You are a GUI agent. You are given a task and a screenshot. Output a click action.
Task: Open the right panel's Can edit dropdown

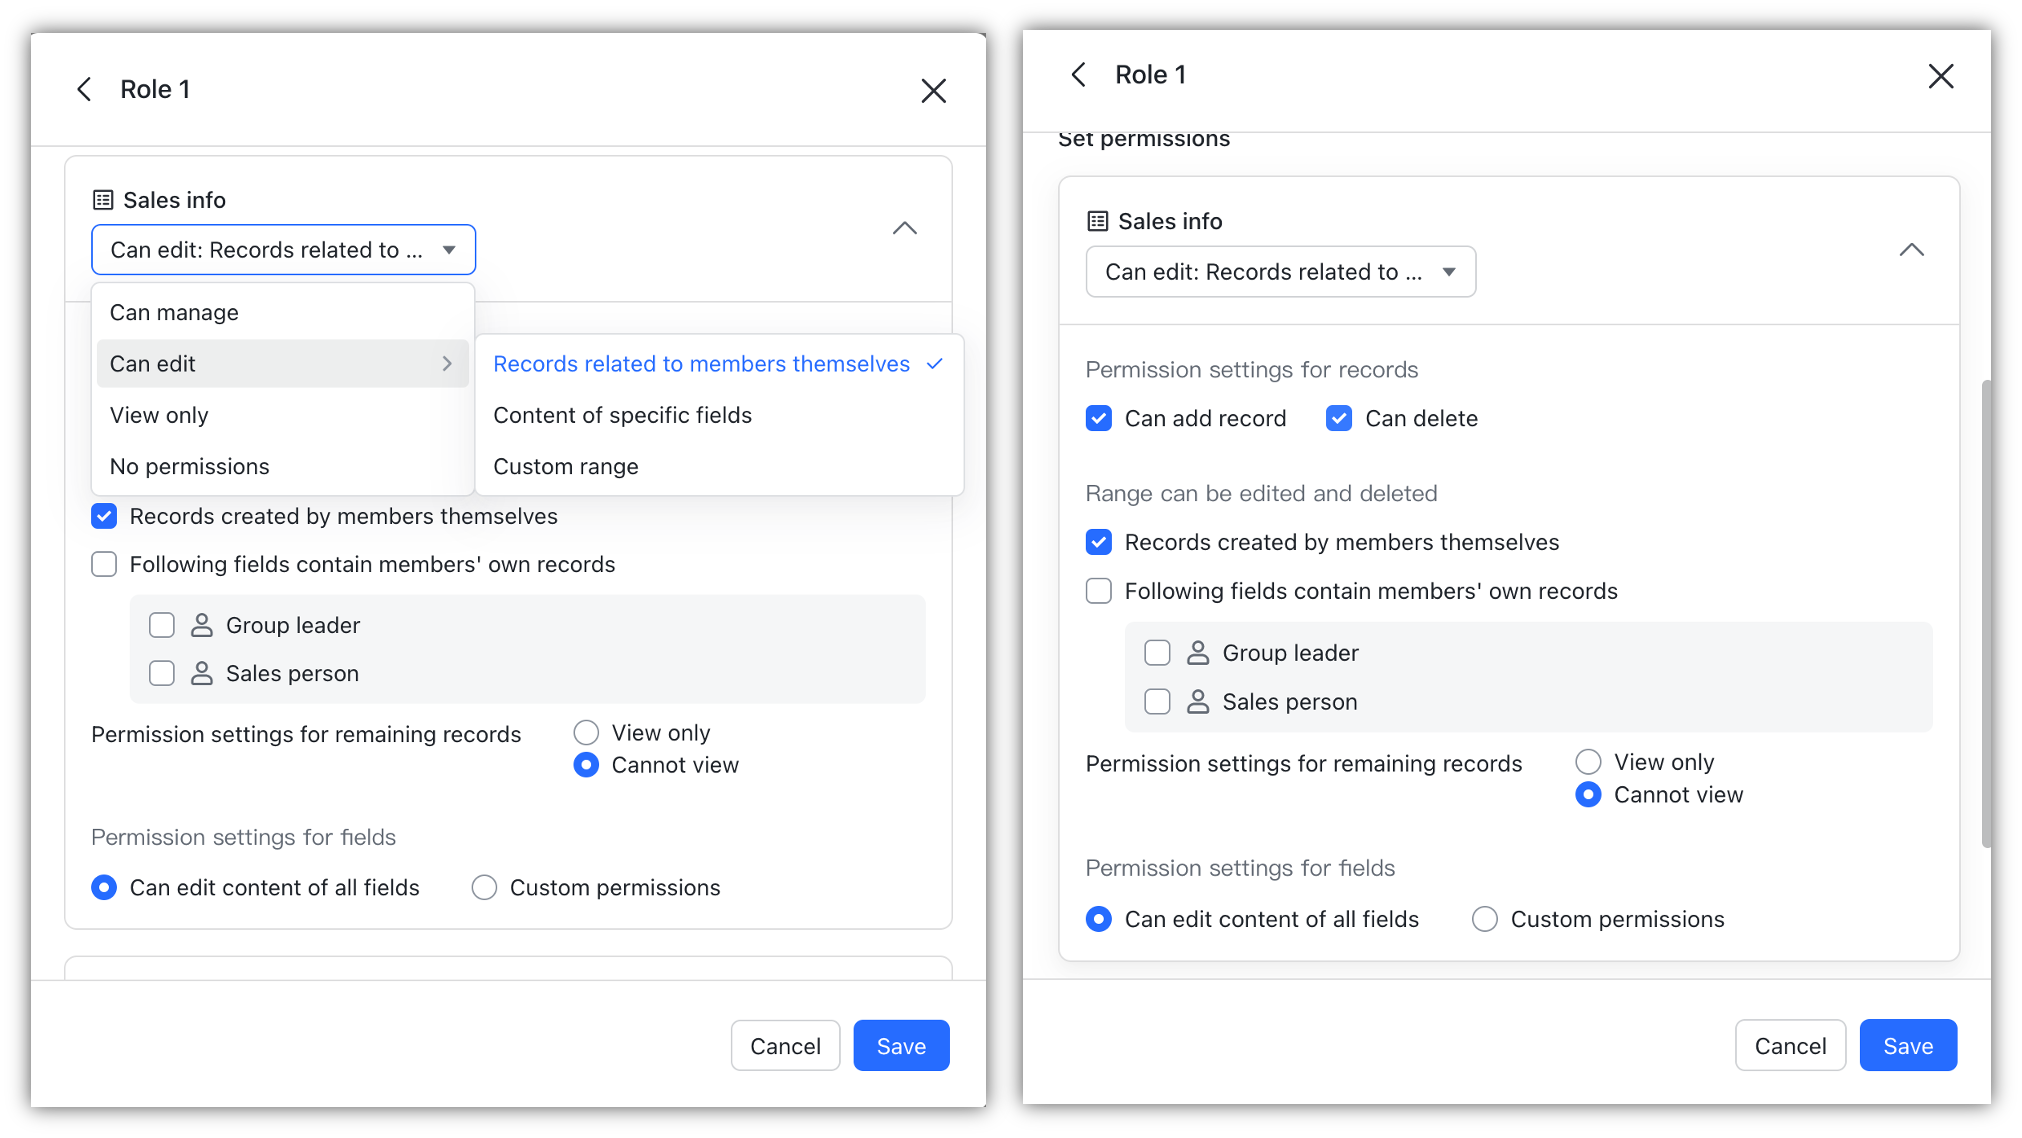pyautogui.click(x=1280, y=271)
